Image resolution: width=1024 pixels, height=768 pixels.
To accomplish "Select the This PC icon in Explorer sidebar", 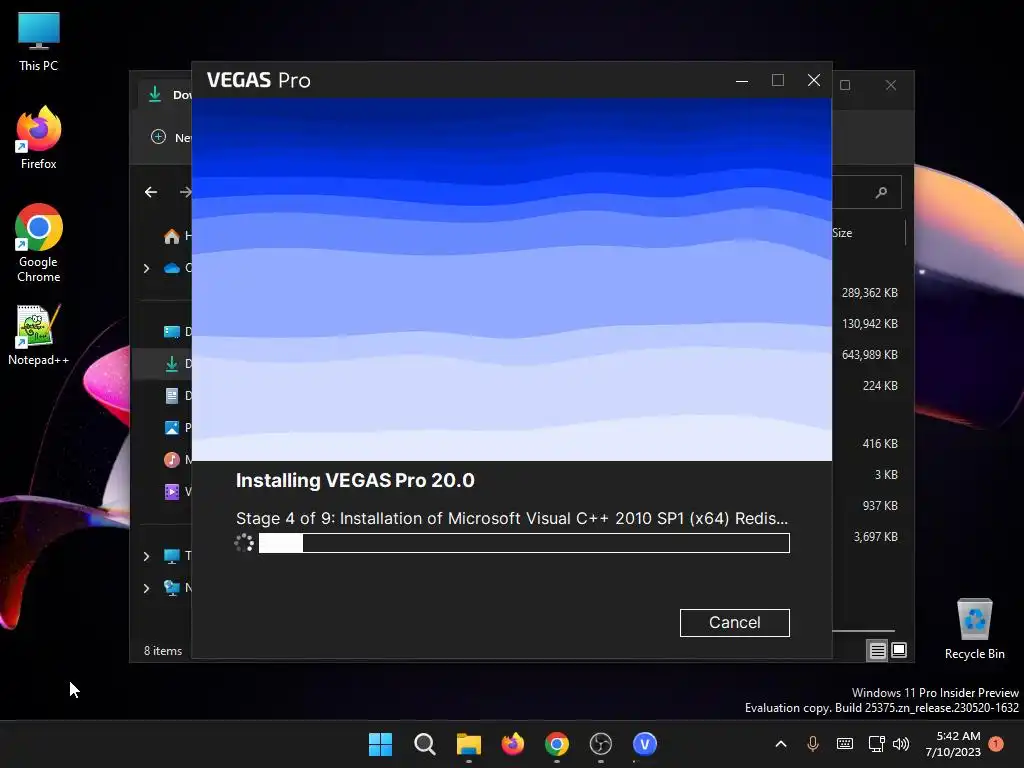I will (172, 556).
